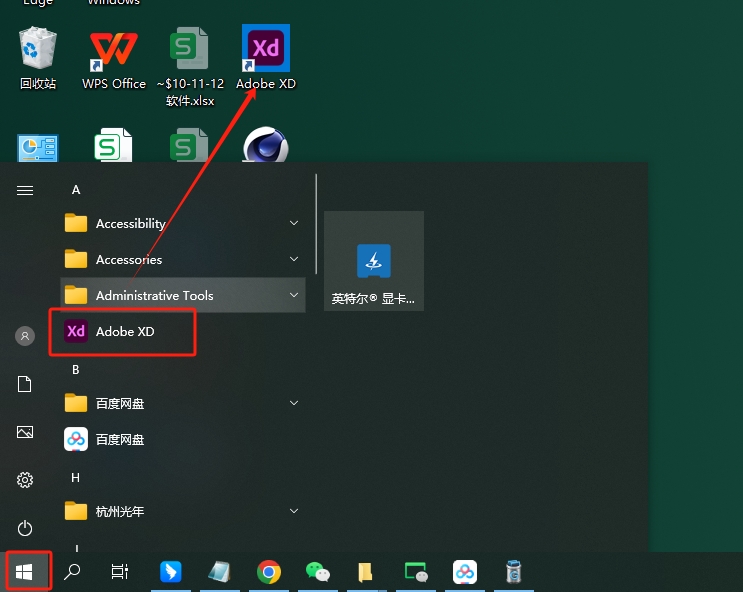Open Task View on the taskbar
Viewport: 743px width, 592px height.
pyautogui.click(x=120, y=572)
